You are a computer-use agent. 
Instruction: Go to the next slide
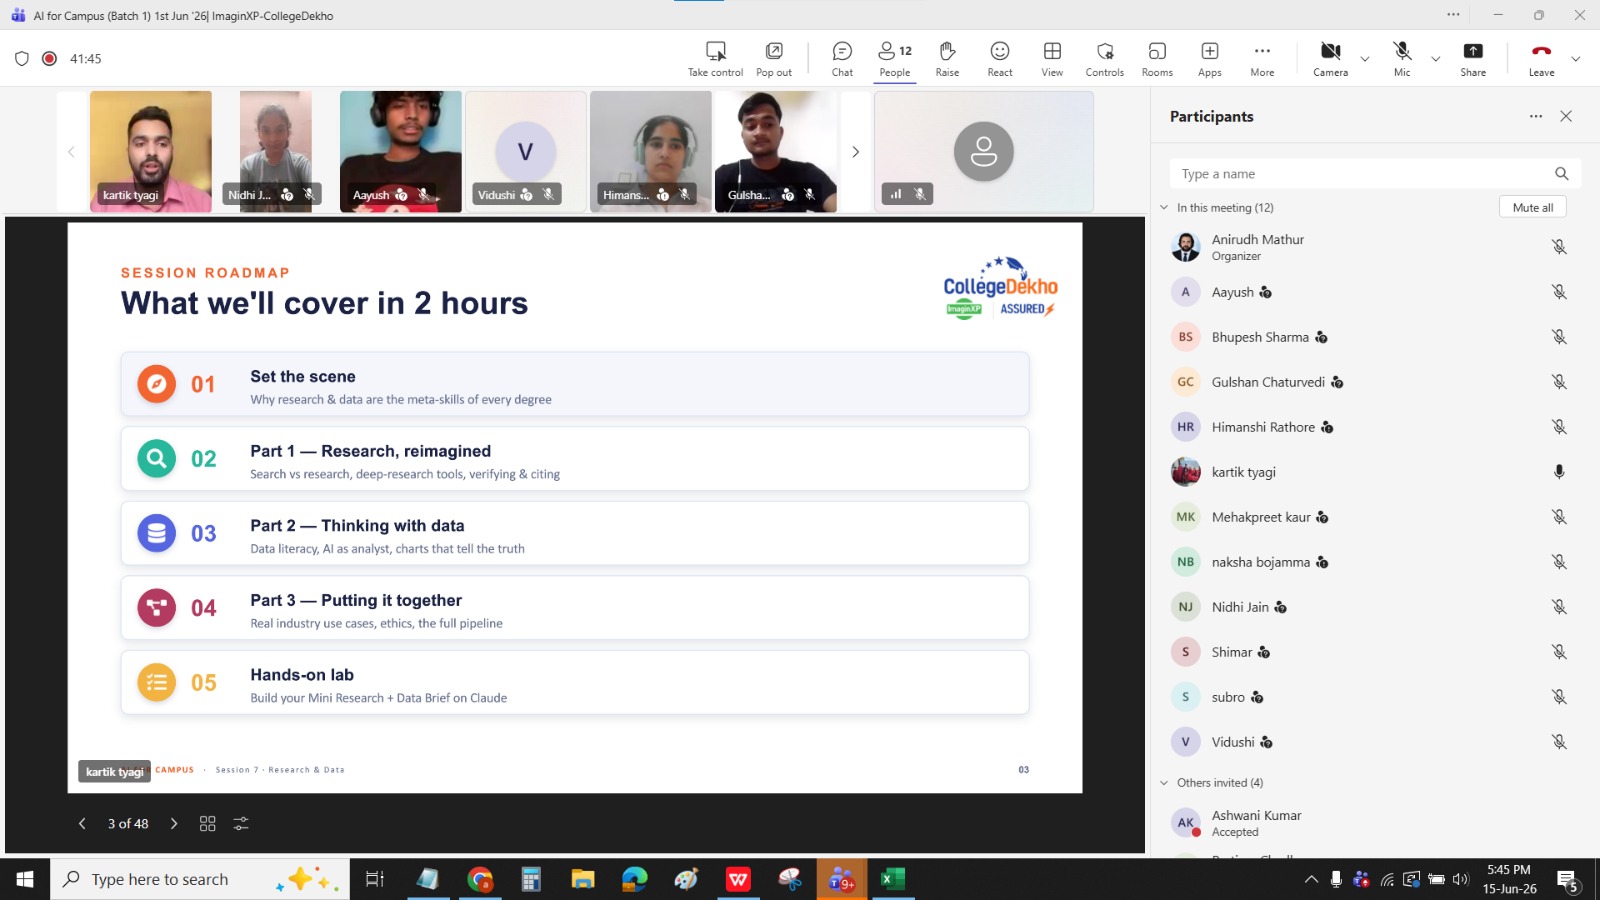point(174,824)
